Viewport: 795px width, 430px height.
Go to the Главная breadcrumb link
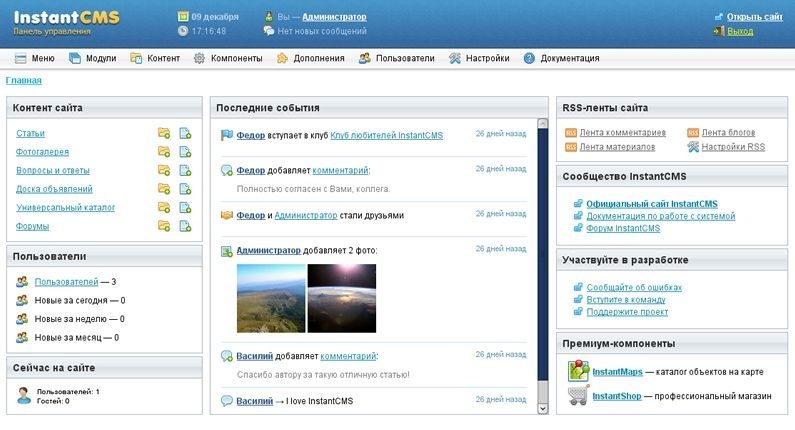[24, 80]
